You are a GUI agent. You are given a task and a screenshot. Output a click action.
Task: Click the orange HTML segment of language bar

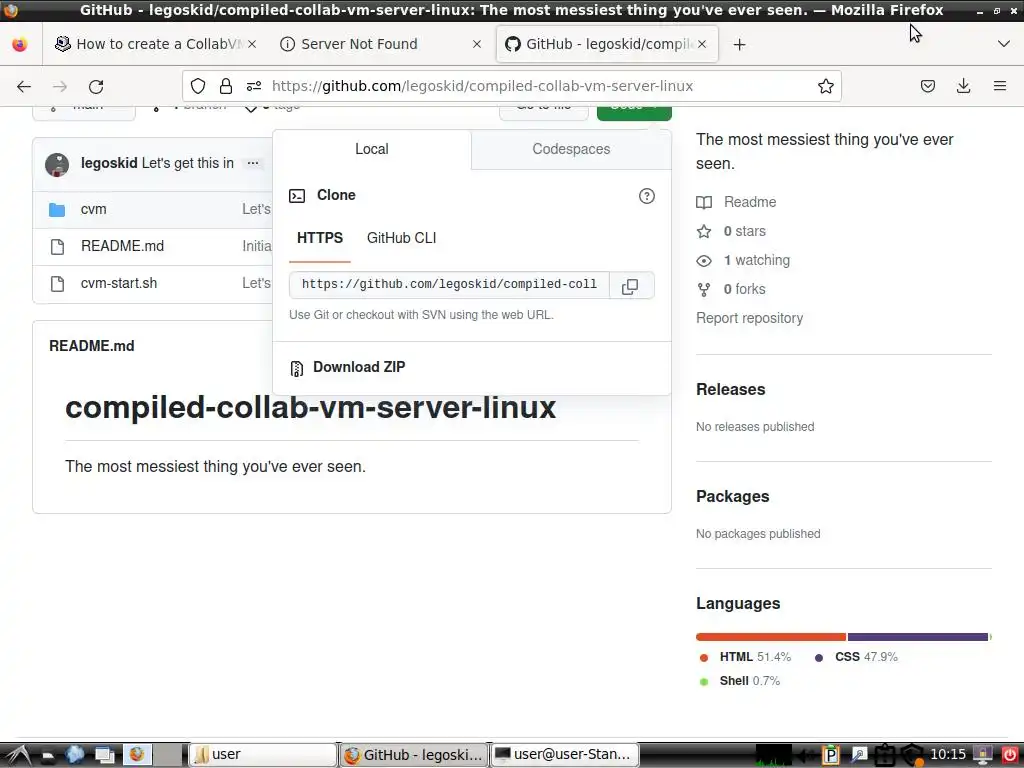pyautogui.click(x=771, y=637)
